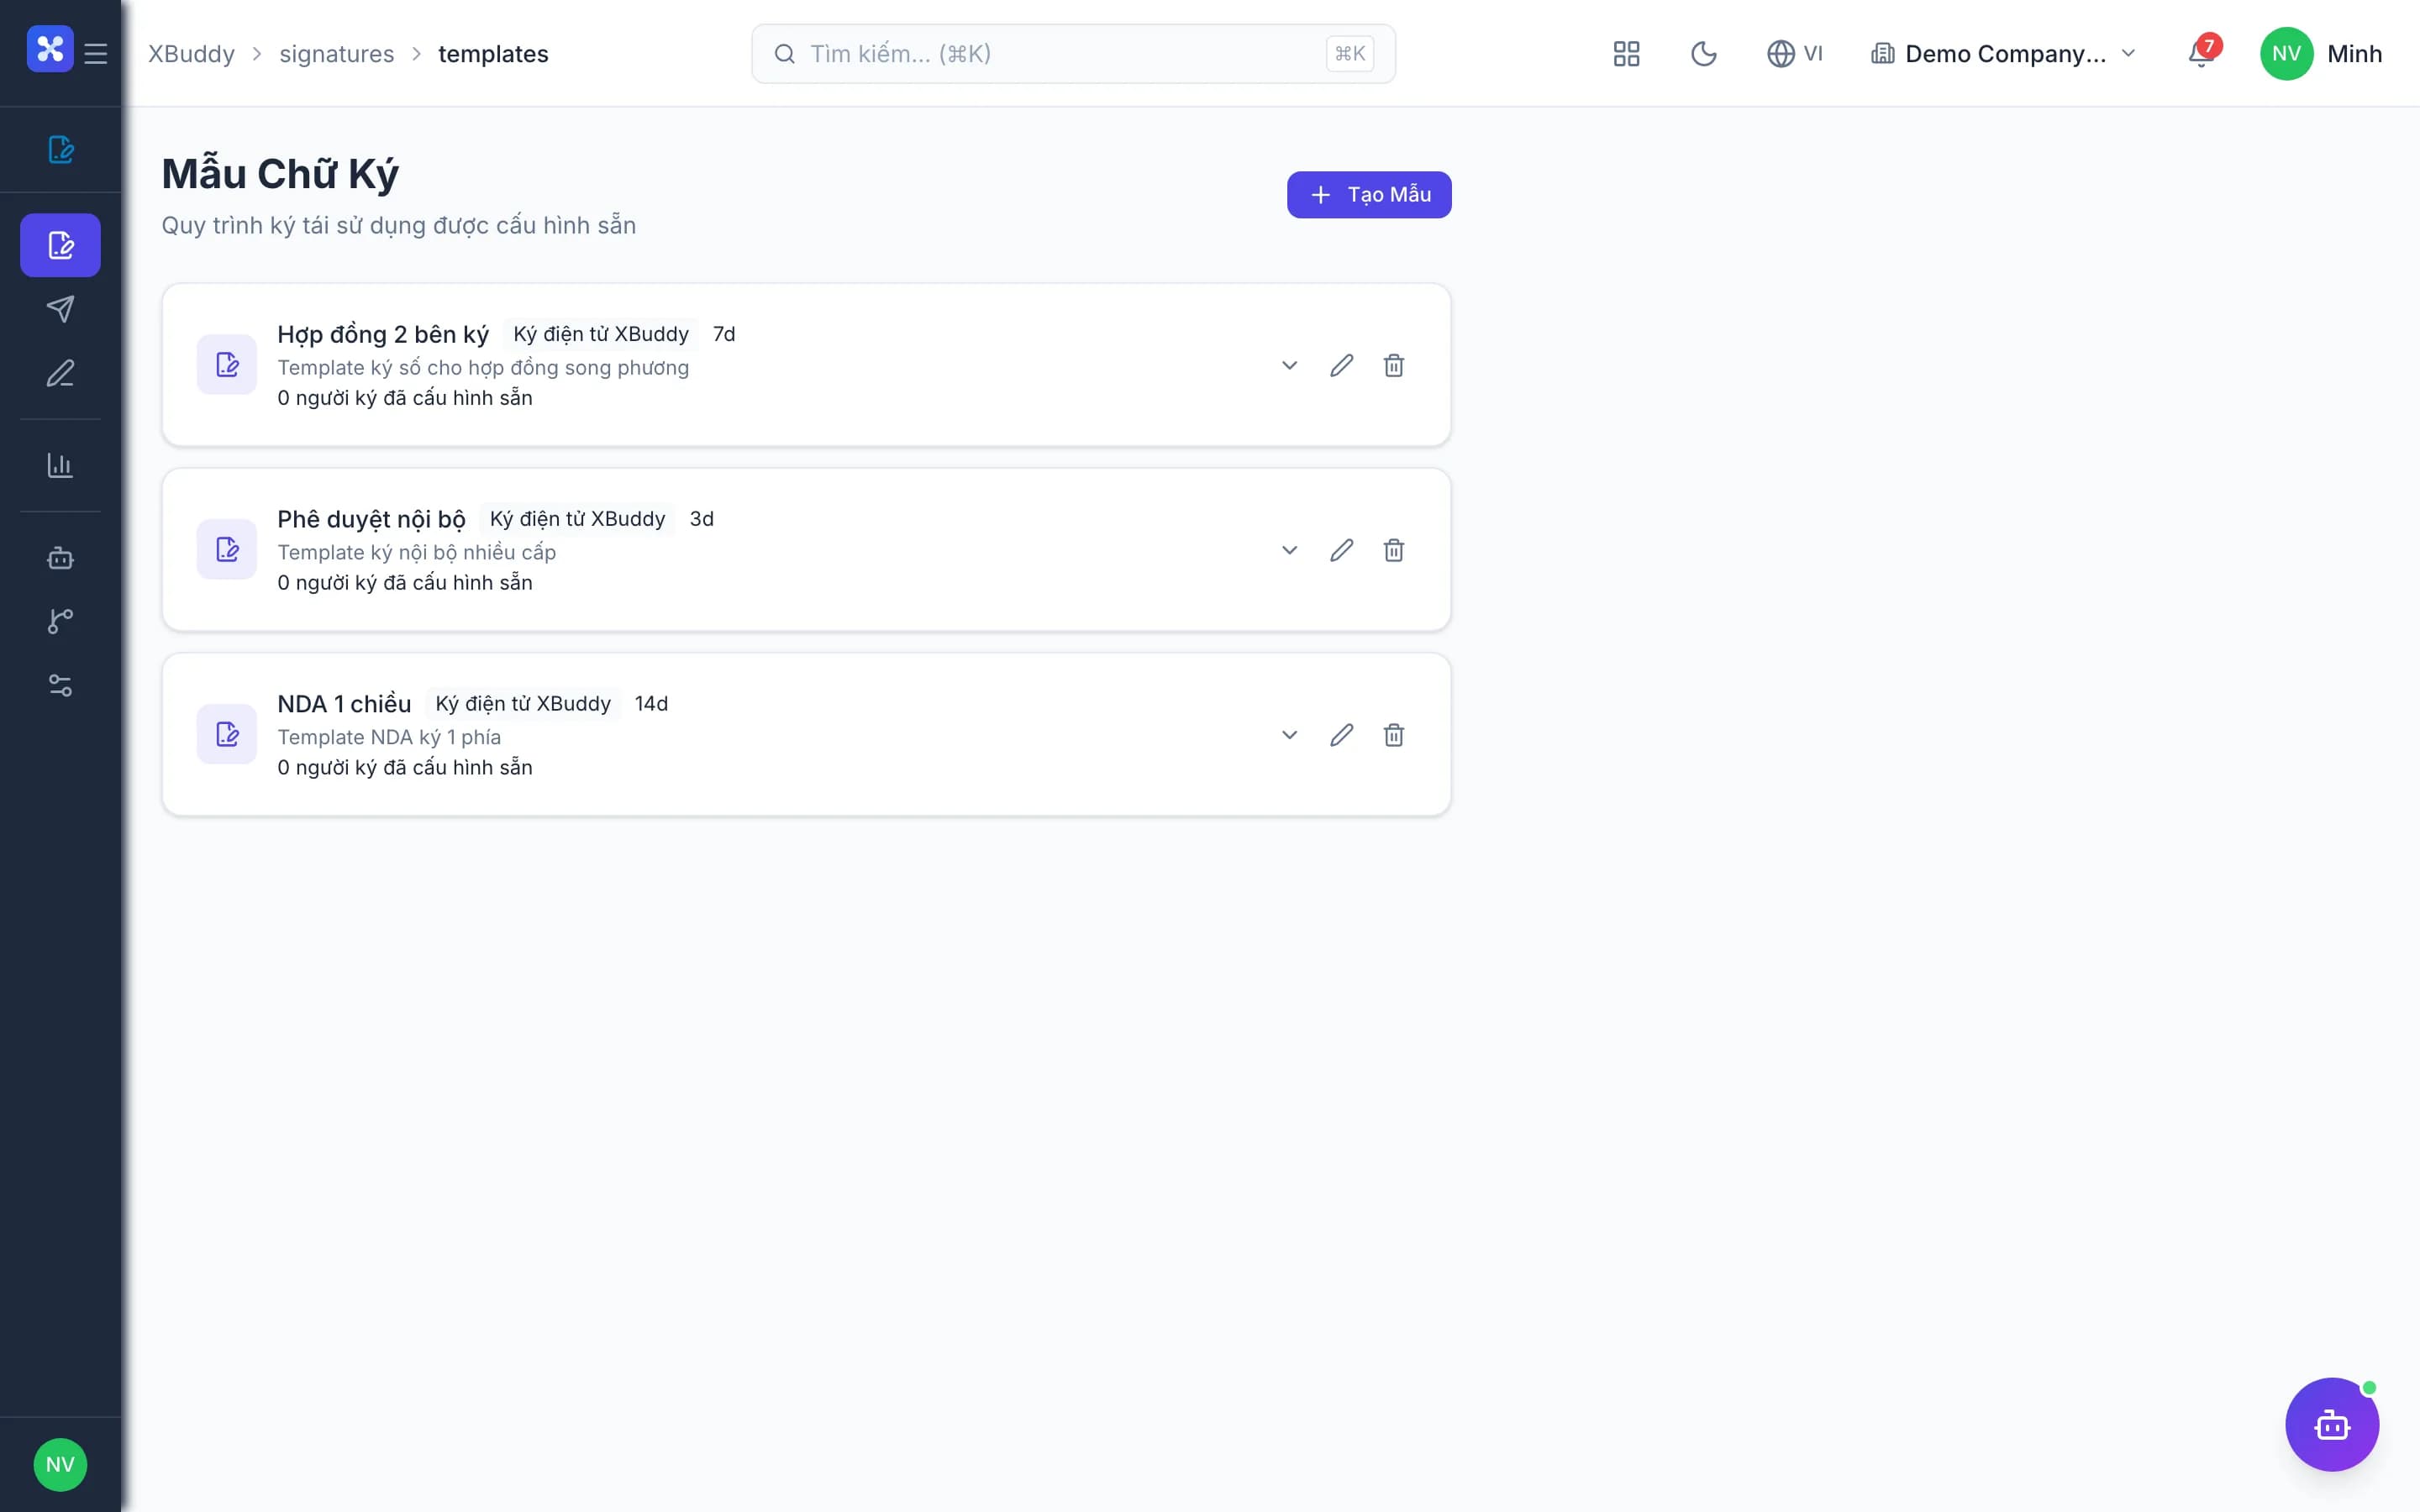This screenshot has width=2420, height=1512.
Task: Open the Minh user profile menu
Action: click(x=2321, y=54)
